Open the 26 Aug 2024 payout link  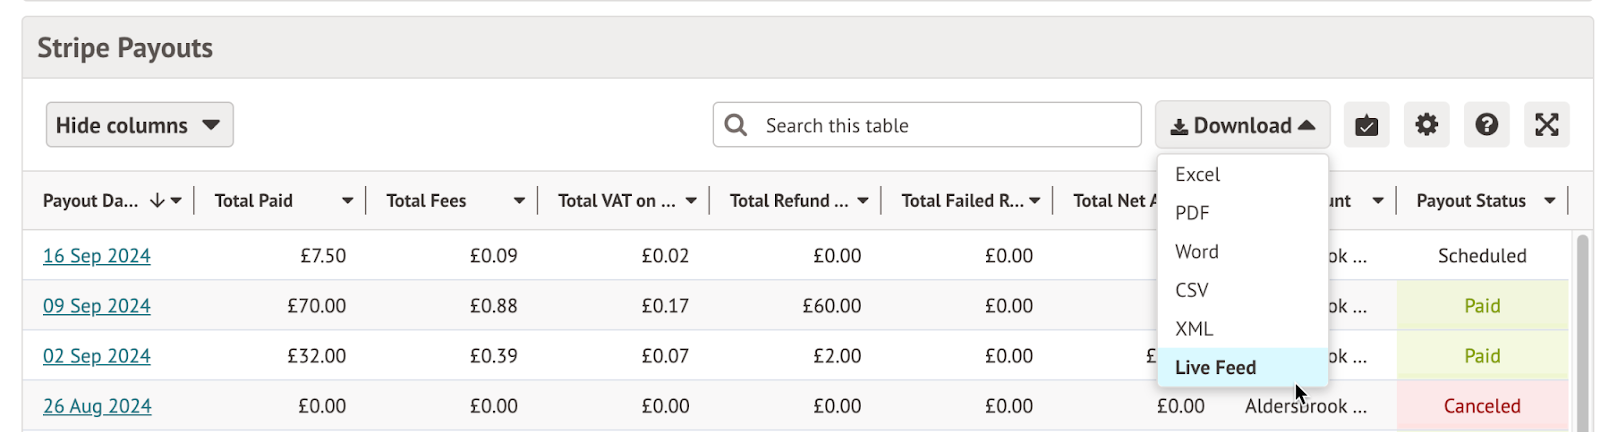(x=97, y=406)
